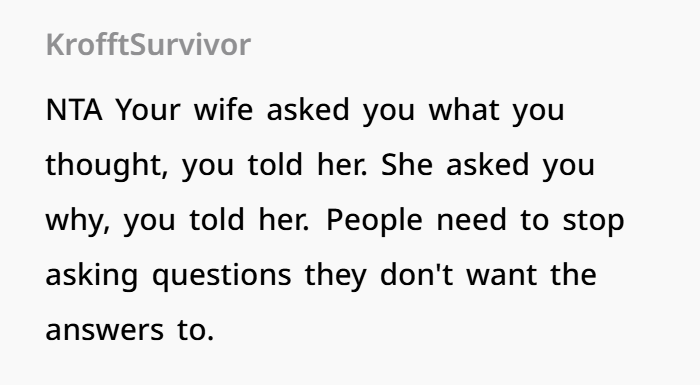
Task: Click the words 'She asked you'
Action: click(x=488, y=165)
